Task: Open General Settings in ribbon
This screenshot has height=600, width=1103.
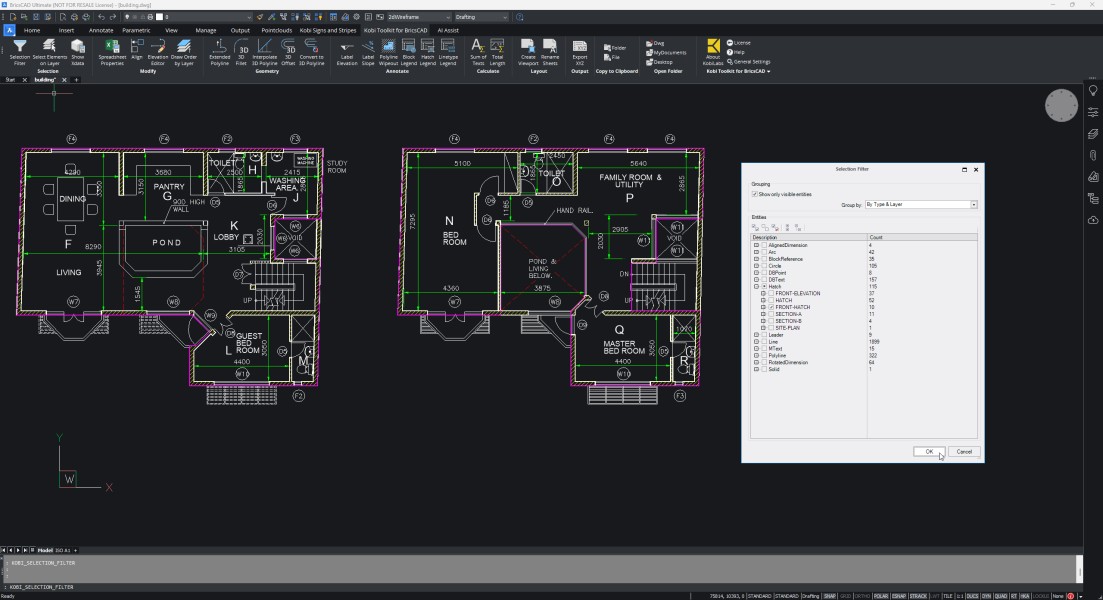Action: point(748,62)
